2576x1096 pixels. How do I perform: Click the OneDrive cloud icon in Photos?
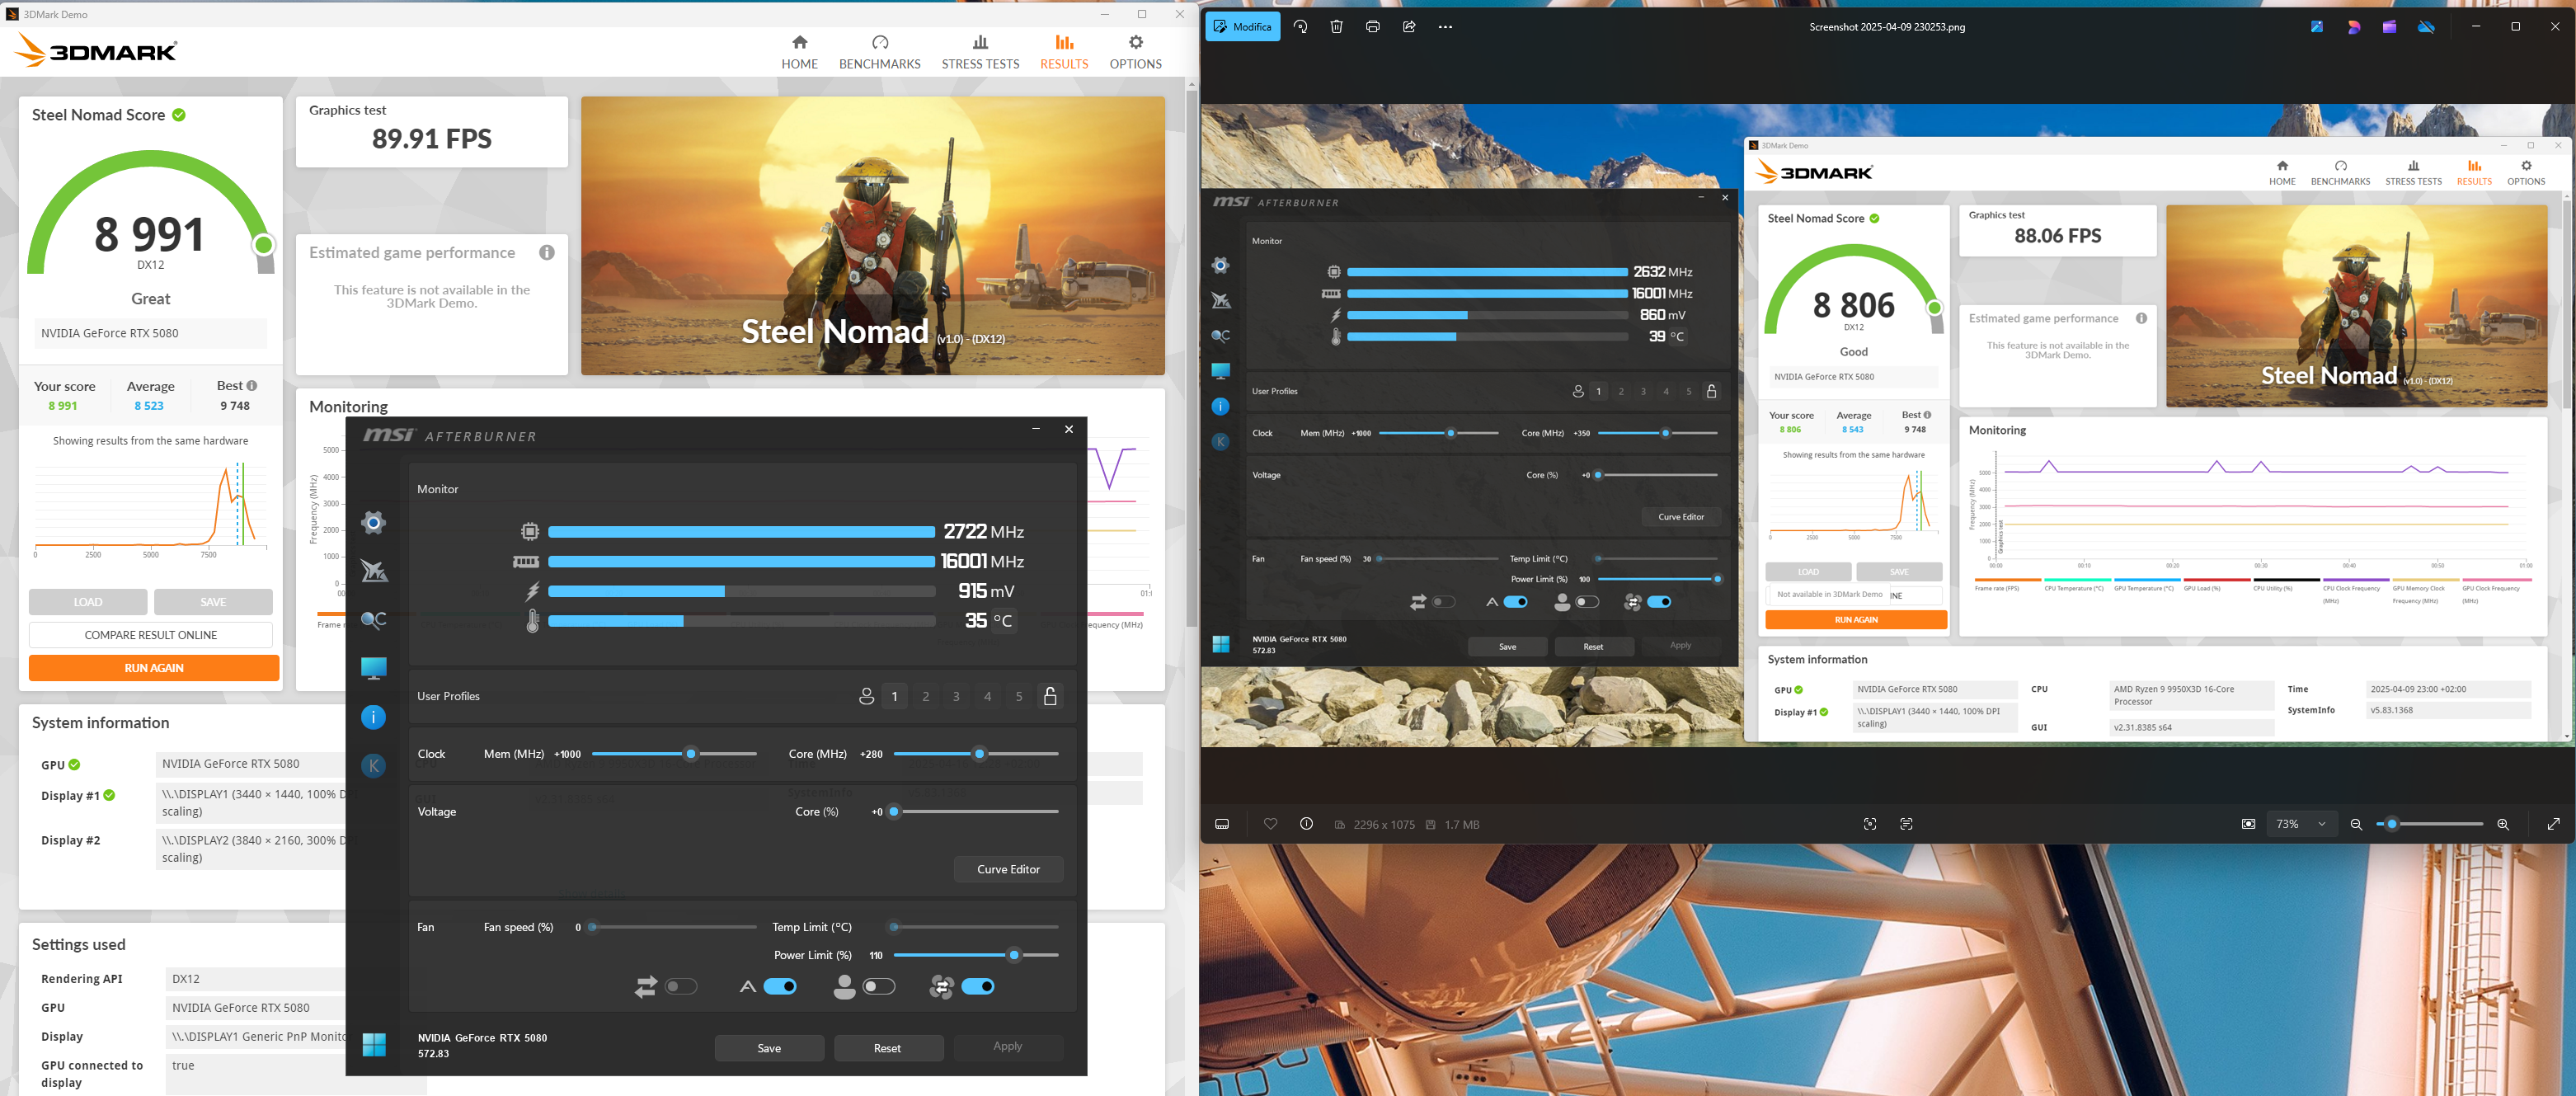[x=2426, y=27]
